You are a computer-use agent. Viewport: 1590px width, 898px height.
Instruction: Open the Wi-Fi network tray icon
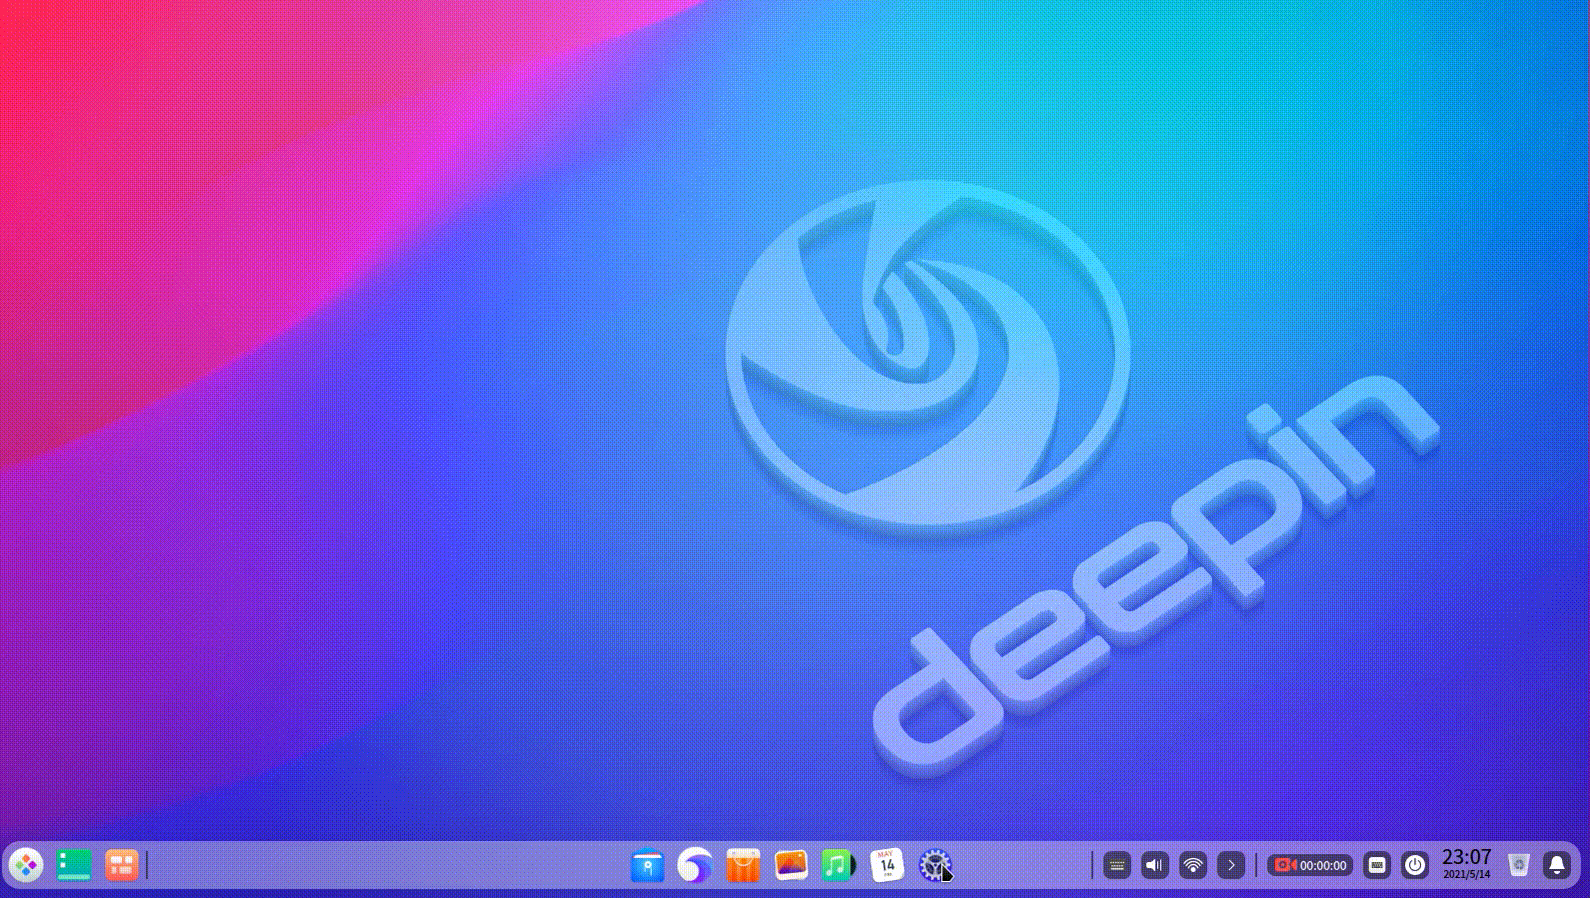[1193, 865]
